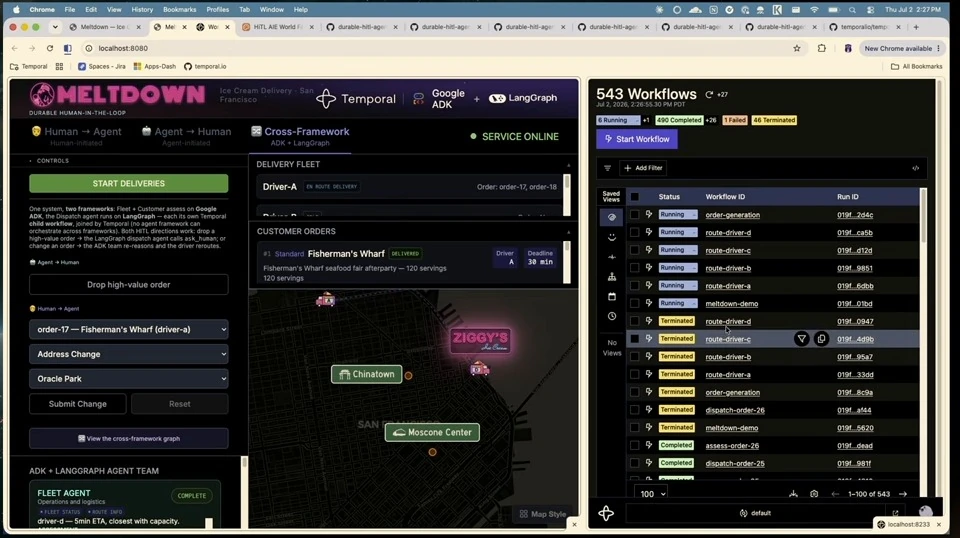Screen dimensions: 960x538
Task: Collapse the Controls section
Action: click(49, 161)
